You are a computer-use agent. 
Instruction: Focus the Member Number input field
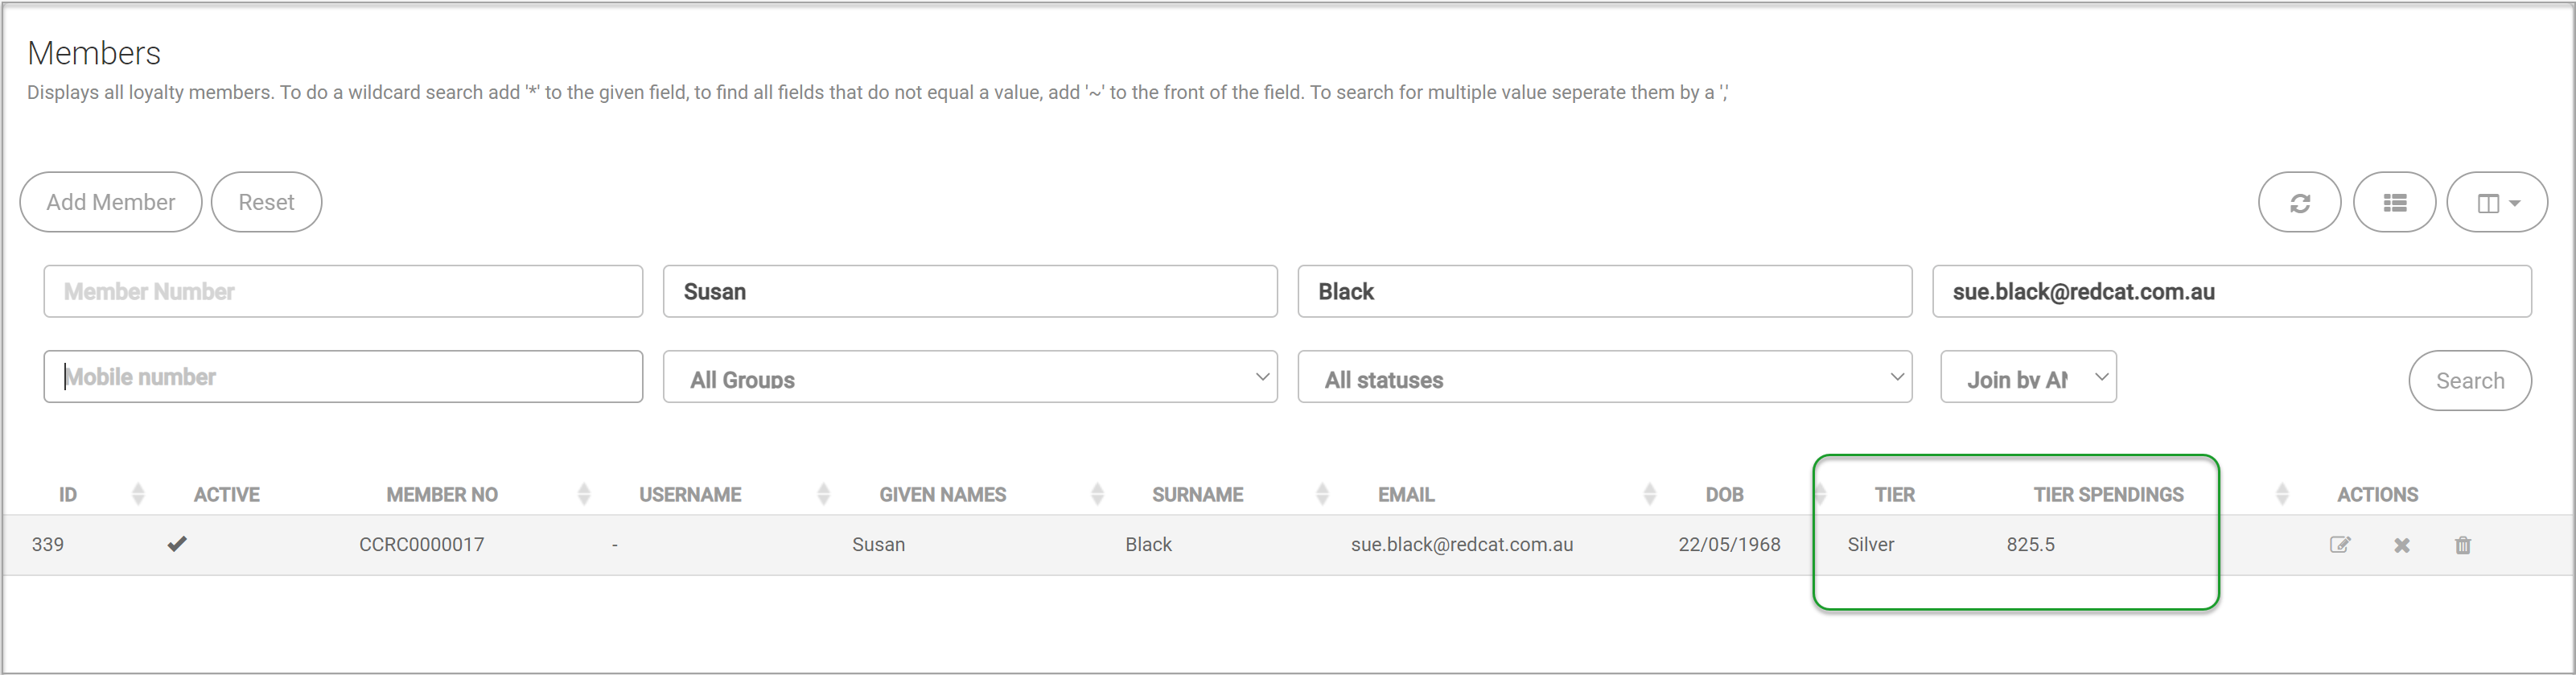(x=343, y=291)
